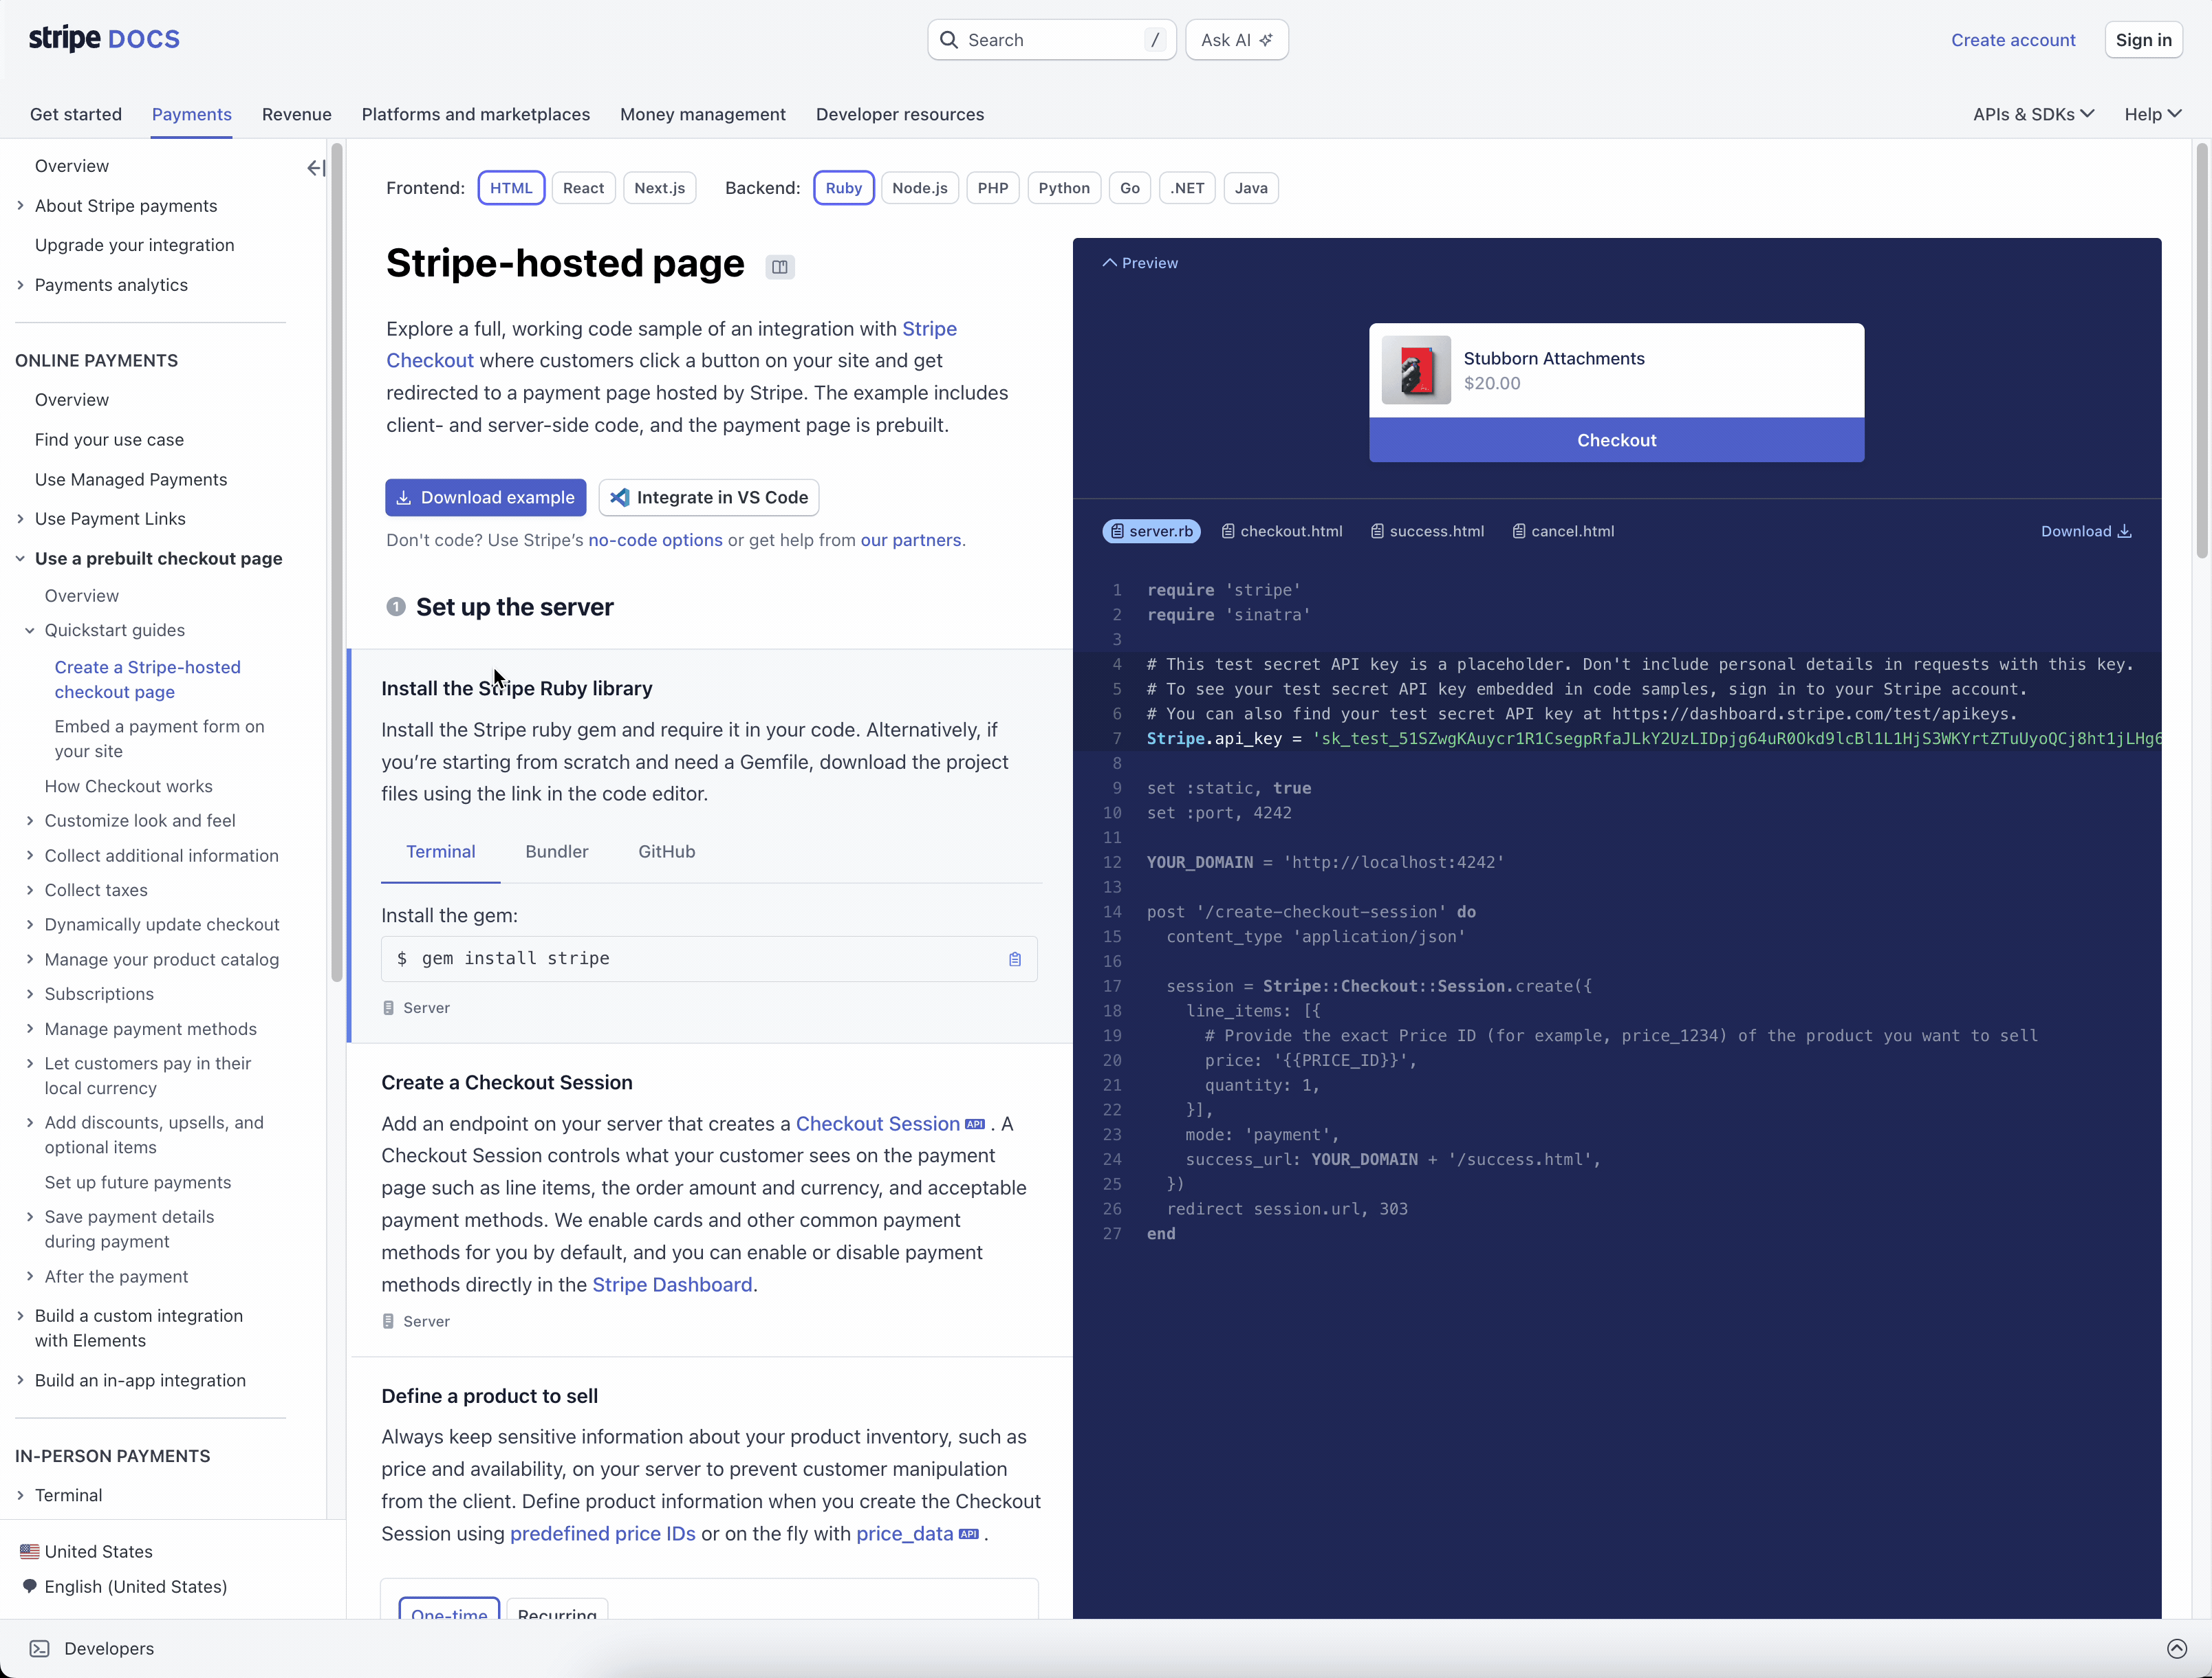Open Ask AI sparkle button
This screenshot has width=2212, height=1678.
coord(1236,40)
